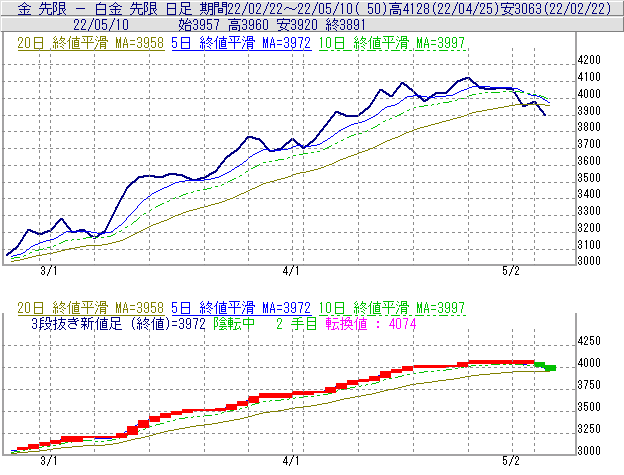This screenshot has width=624, height=475.
Task: Click the 5/2 date label under the top chart
Action: pos(511,271)
